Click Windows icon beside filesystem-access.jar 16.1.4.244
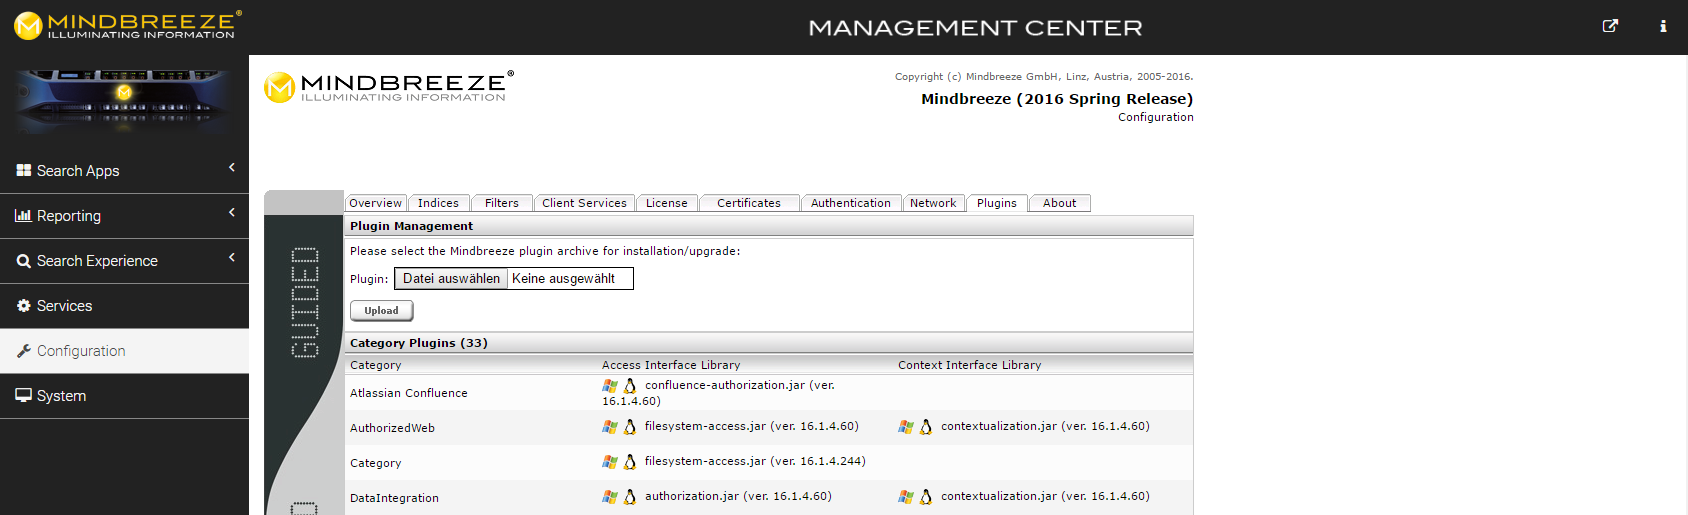This screenshot has height=515, width=1688. coord(610,461)
